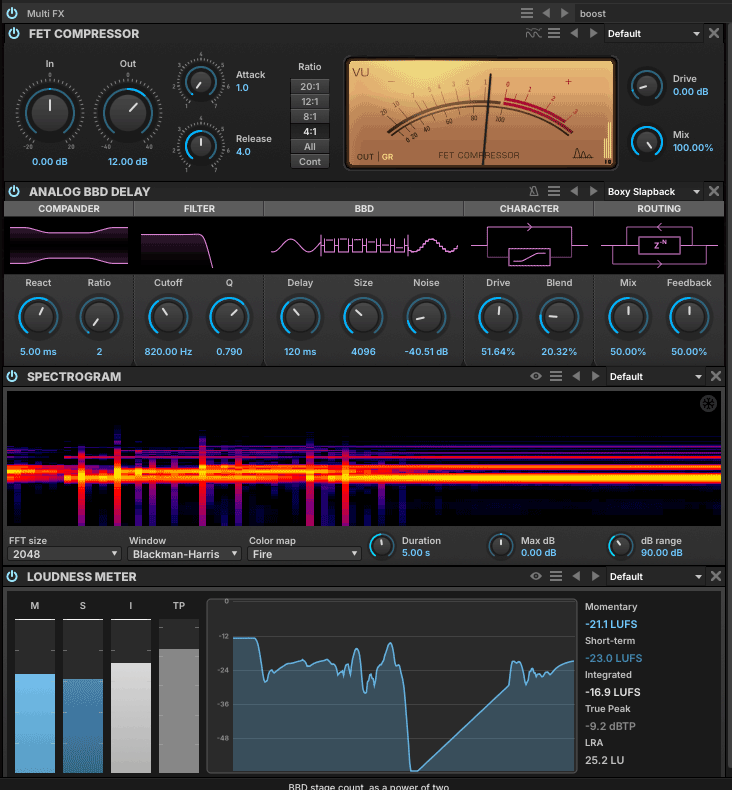Set compressor ratio to 4:1

point(310,132)
